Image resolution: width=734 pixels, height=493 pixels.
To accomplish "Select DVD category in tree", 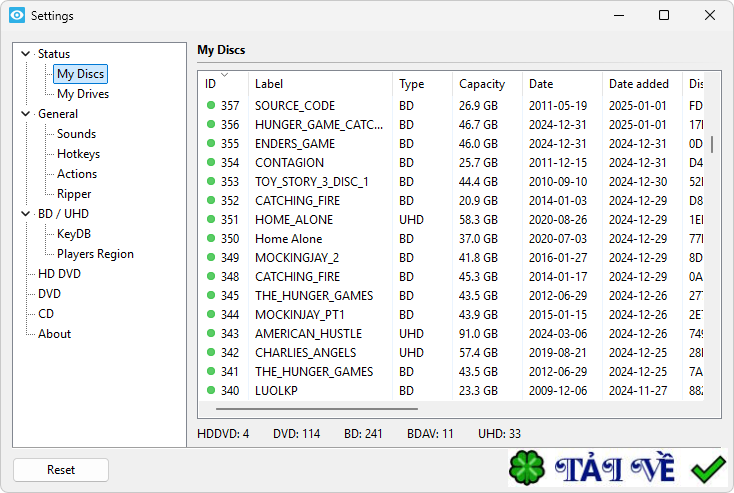I will (49, 294).
